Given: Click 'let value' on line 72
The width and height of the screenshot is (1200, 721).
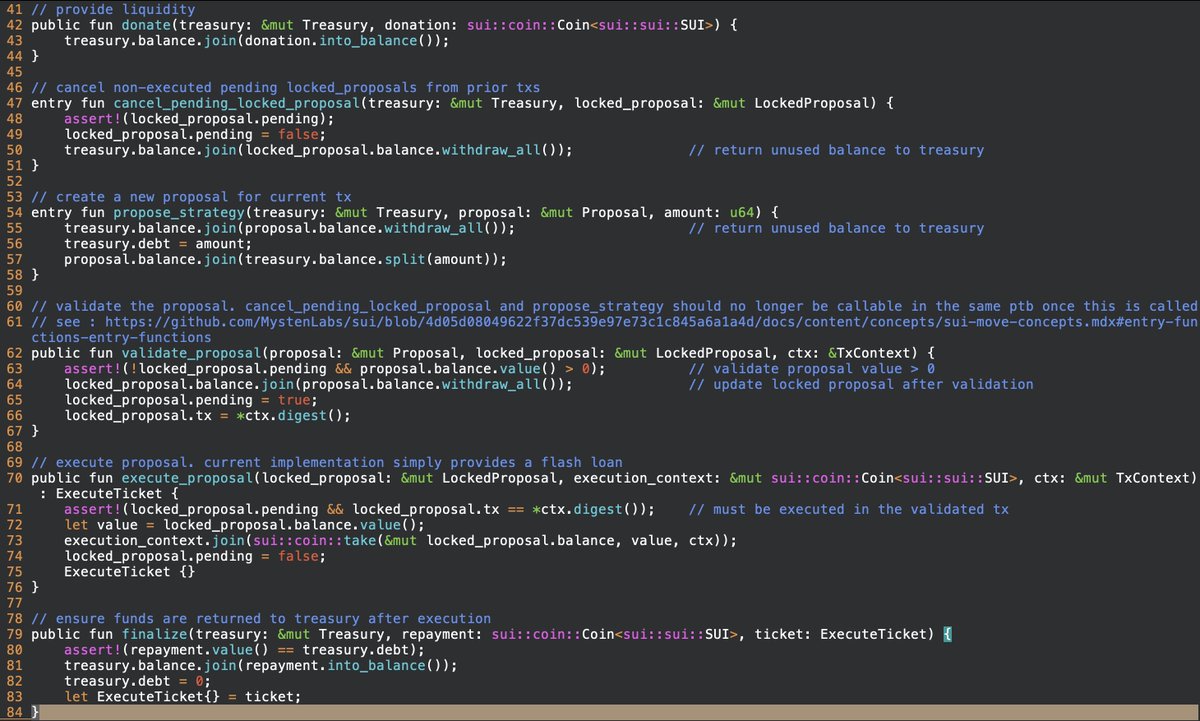Looking at the screenshot, I should coord(102,525).
